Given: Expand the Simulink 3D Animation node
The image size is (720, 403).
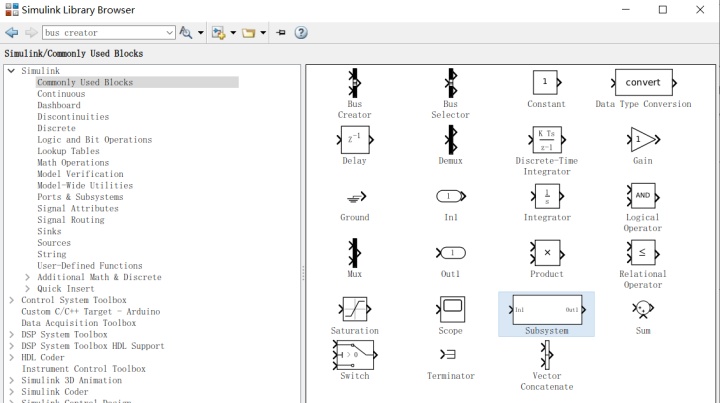Looking at the screenshot, I should click(x=11, y=381).
